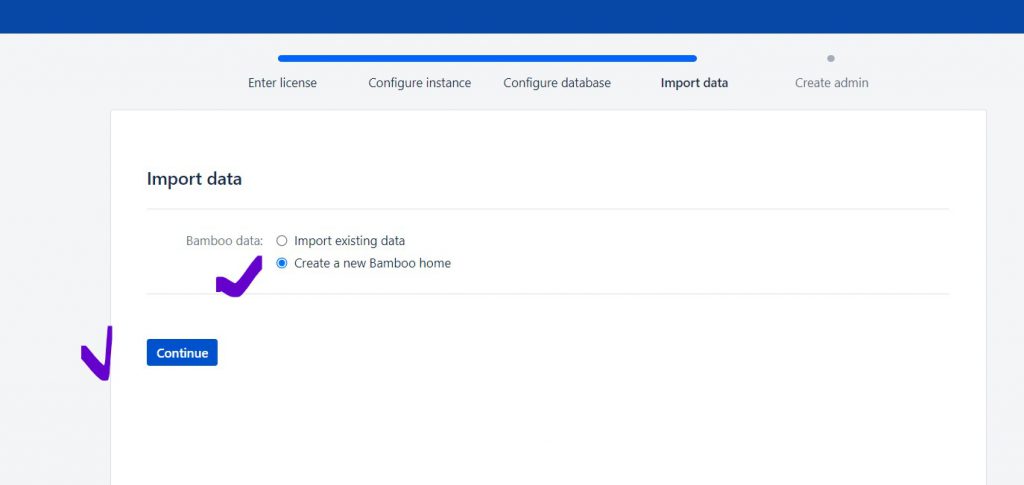The image size is (1024, 485).
Task: Select the "Import existing data" radio button
Action: pos(282,241)
